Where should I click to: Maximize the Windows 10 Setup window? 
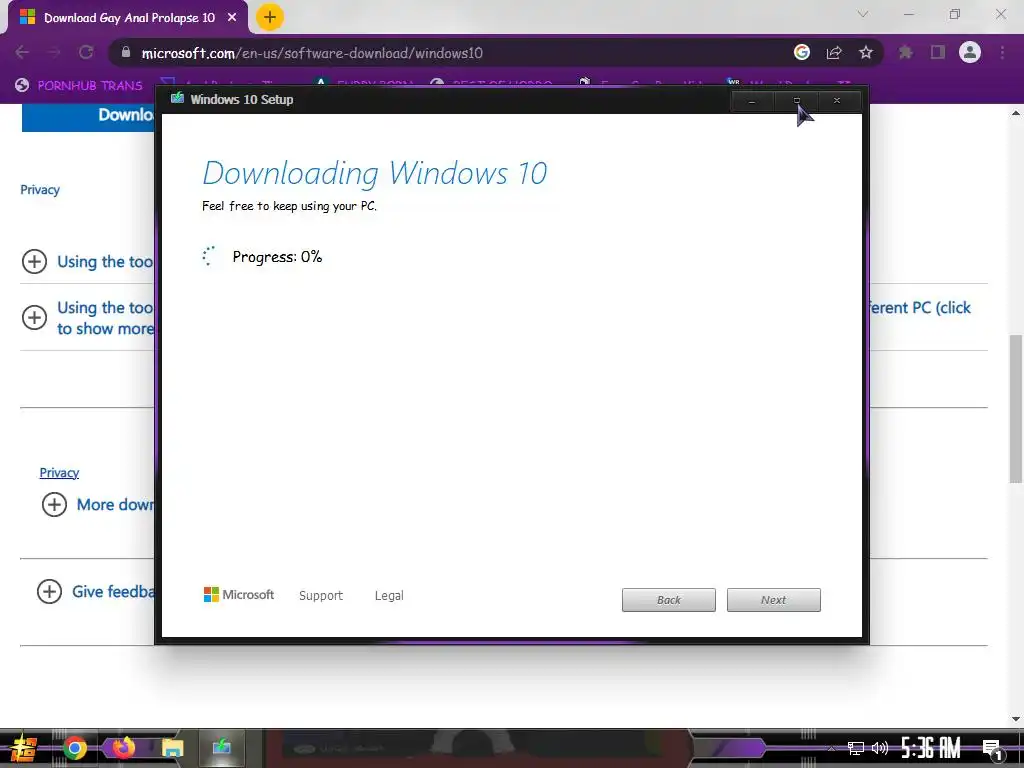[796, 101]
